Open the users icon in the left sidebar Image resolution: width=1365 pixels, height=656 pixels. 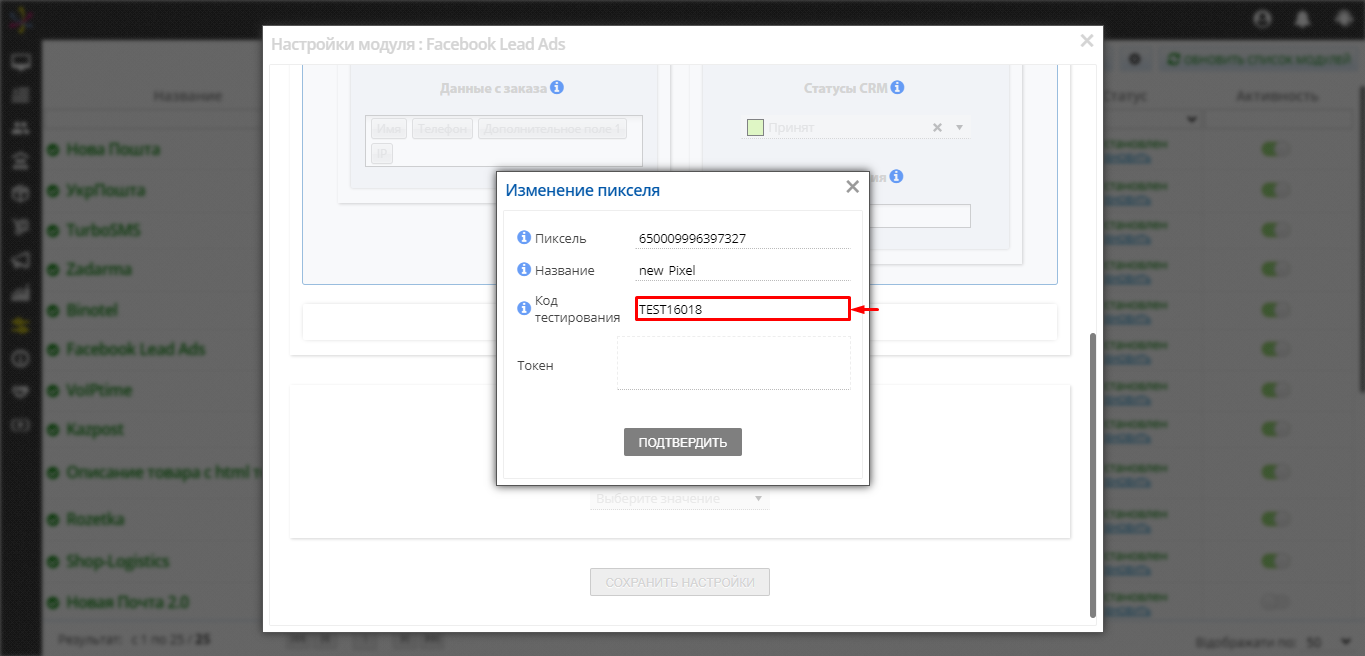20,129
